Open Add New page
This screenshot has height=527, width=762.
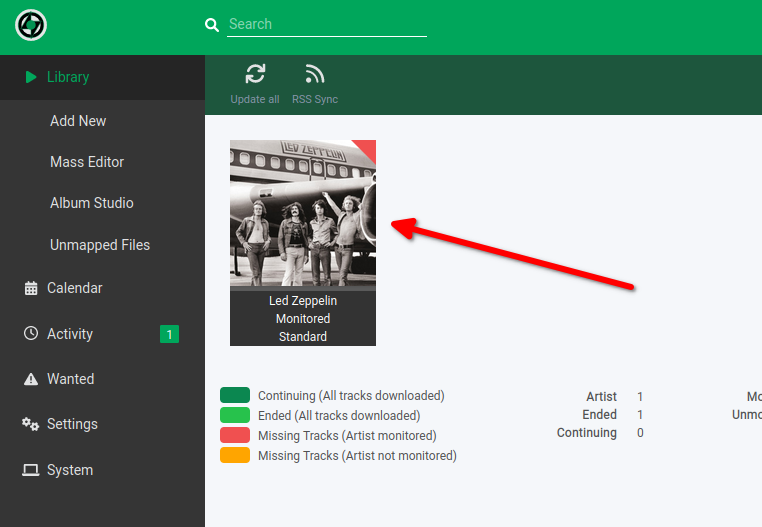pyautogui.click(x=78, y=121)
